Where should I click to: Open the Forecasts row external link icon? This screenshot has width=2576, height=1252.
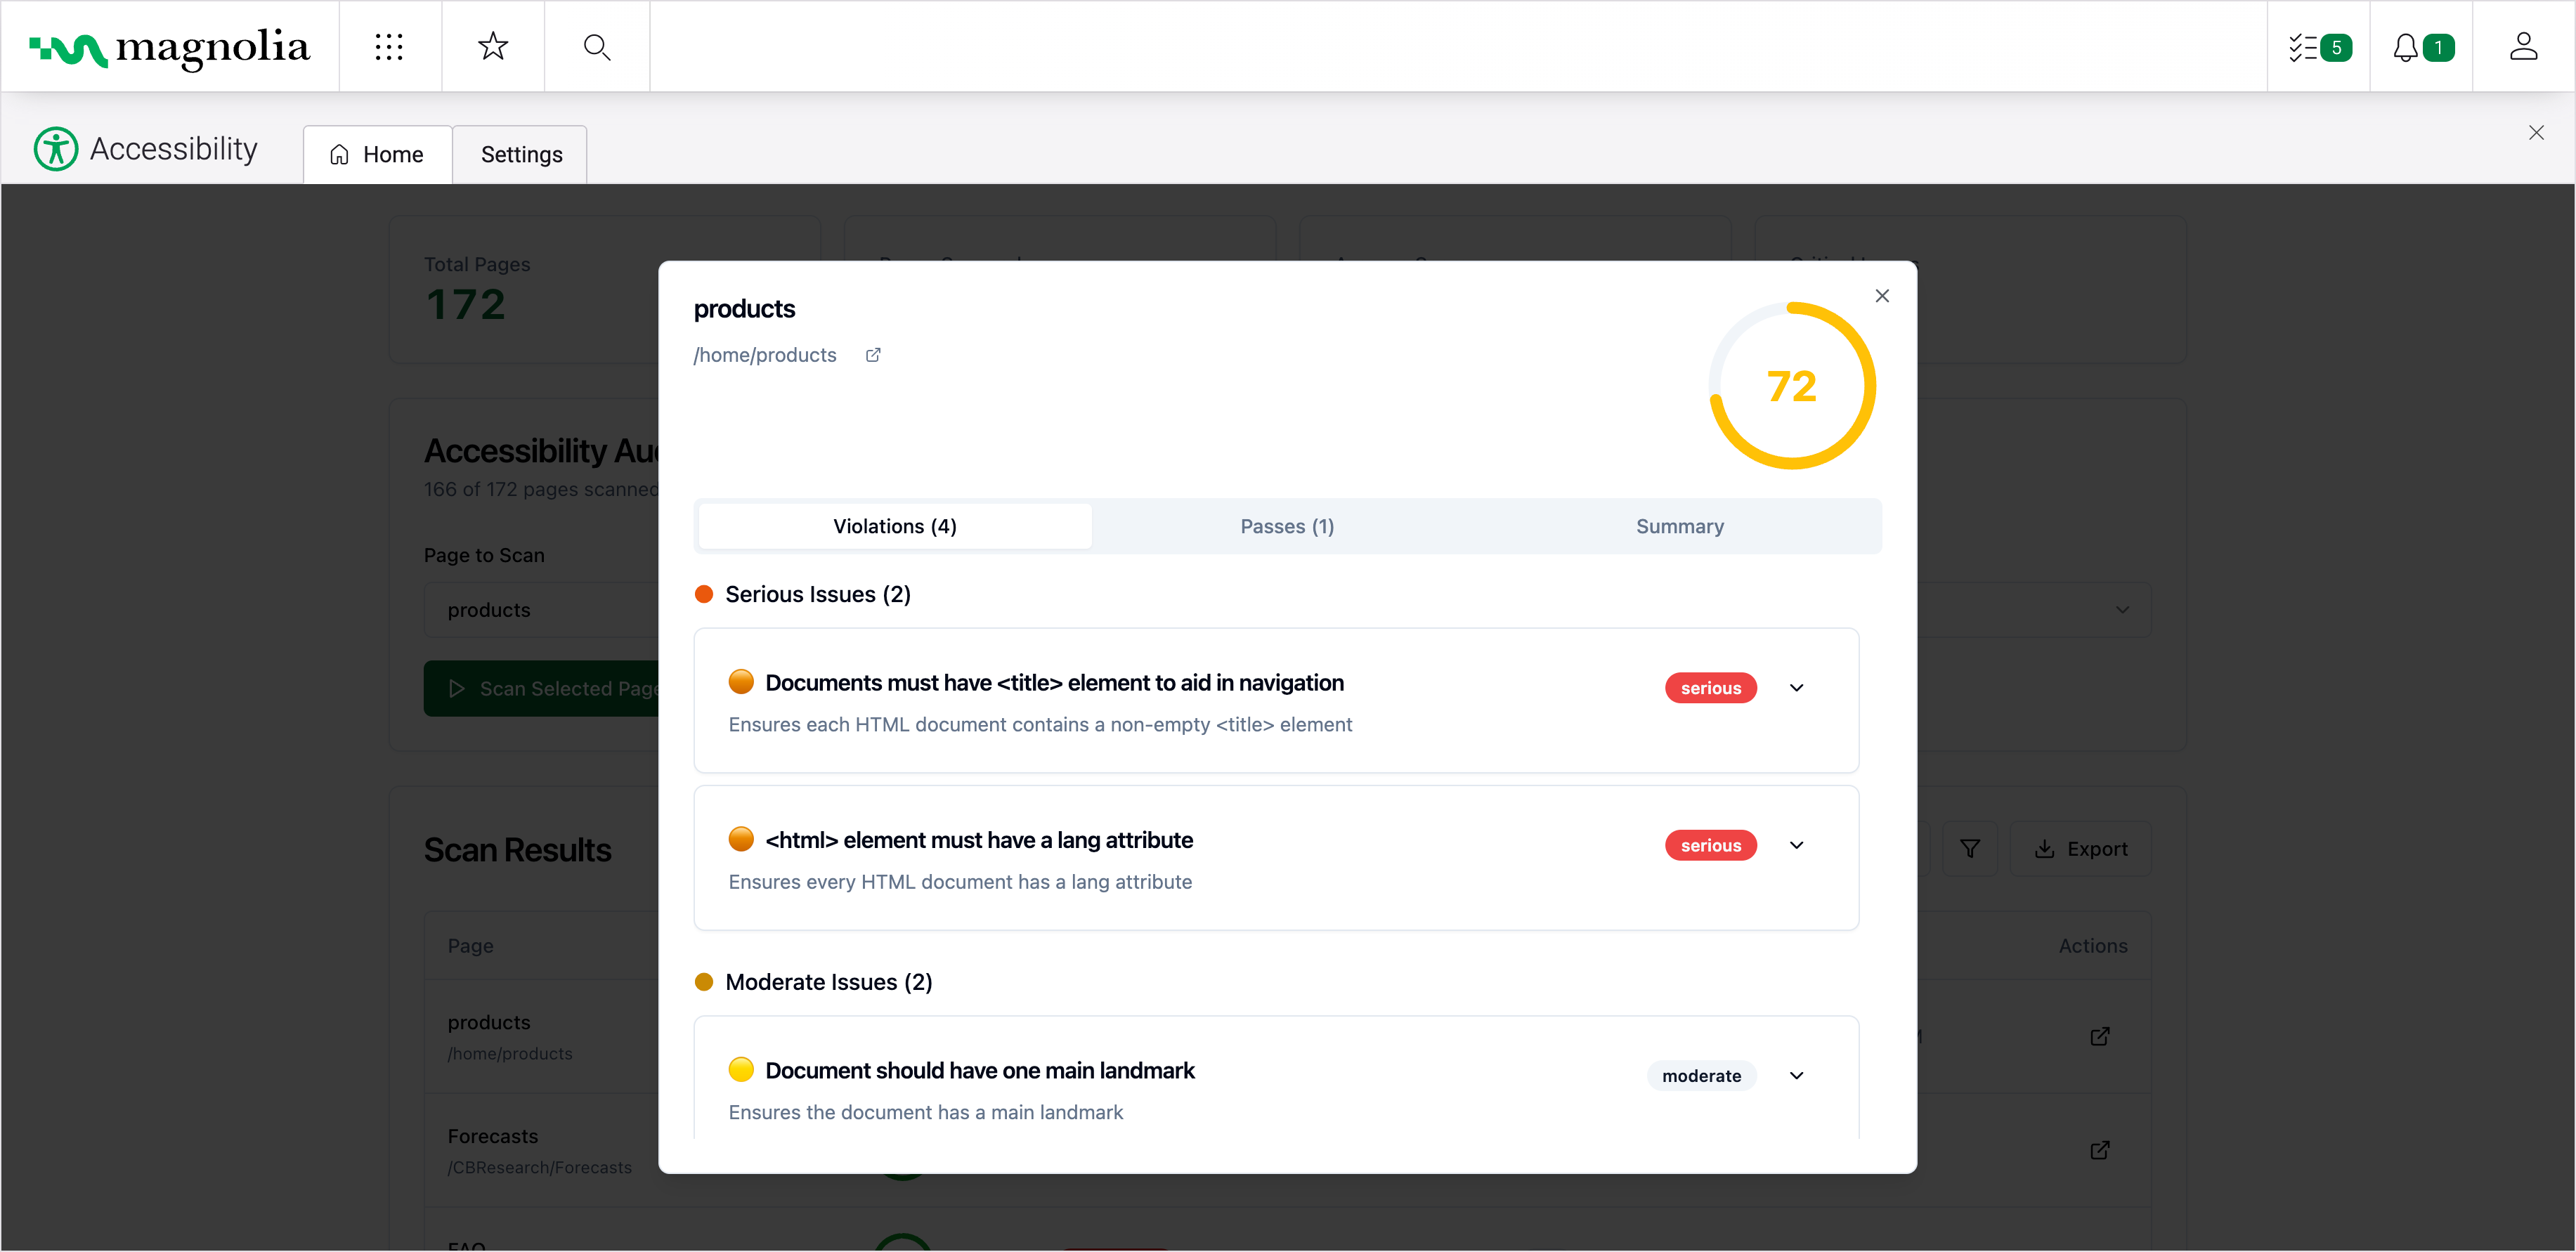click(2099, 1150)
